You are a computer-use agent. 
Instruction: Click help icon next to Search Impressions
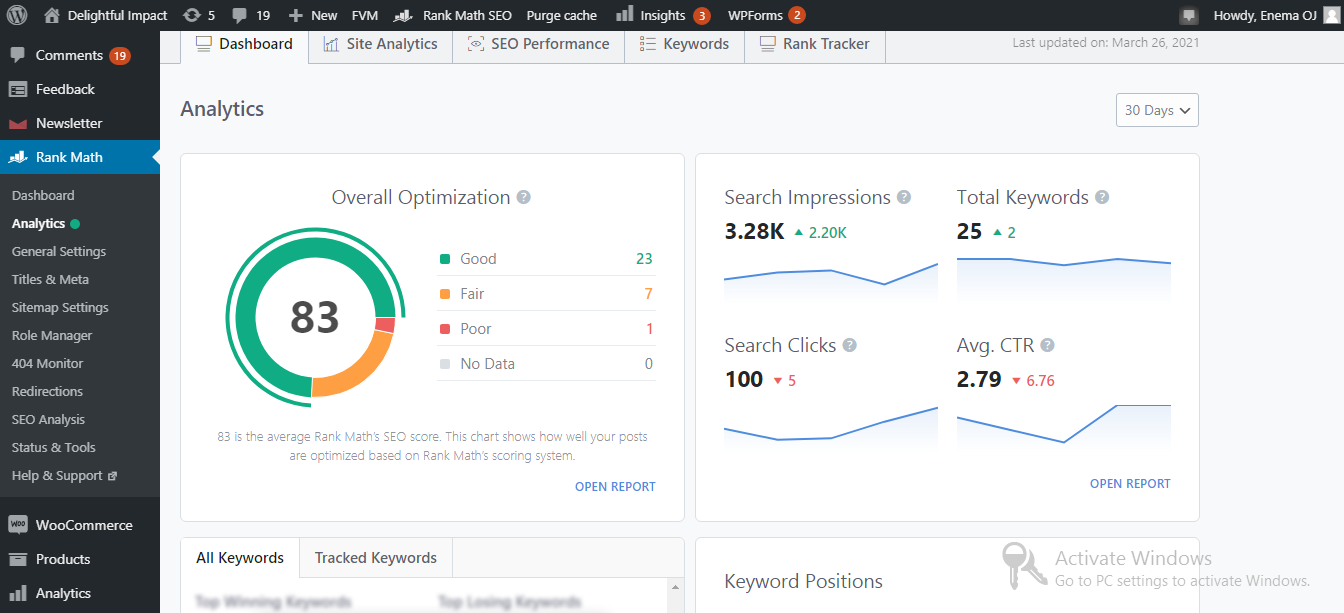point(904,198)
